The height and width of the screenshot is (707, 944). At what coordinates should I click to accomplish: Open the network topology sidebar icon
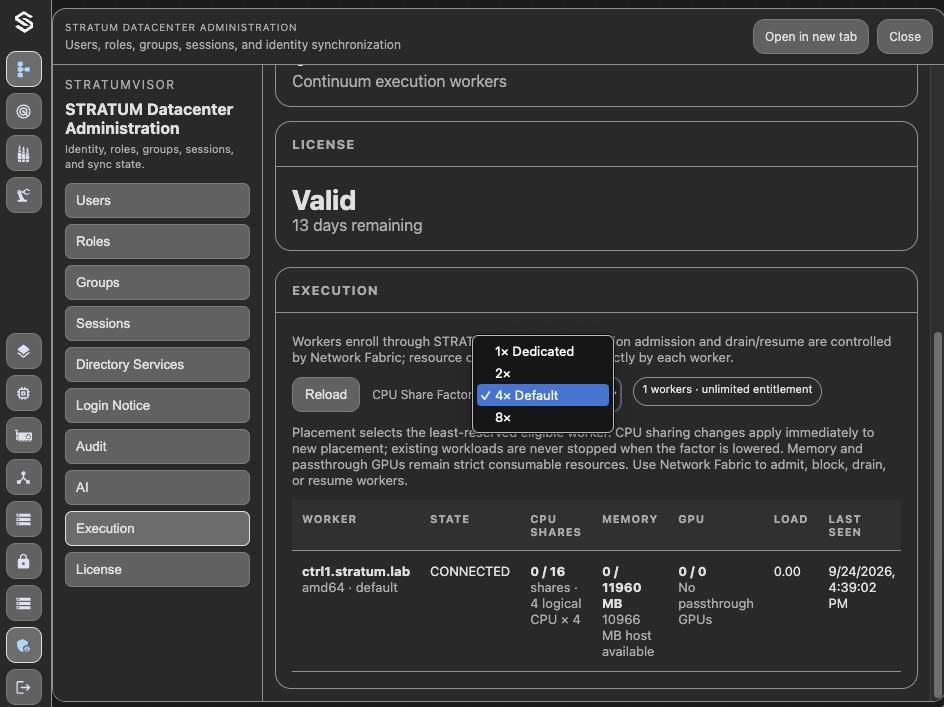click(x=24, y=478)
